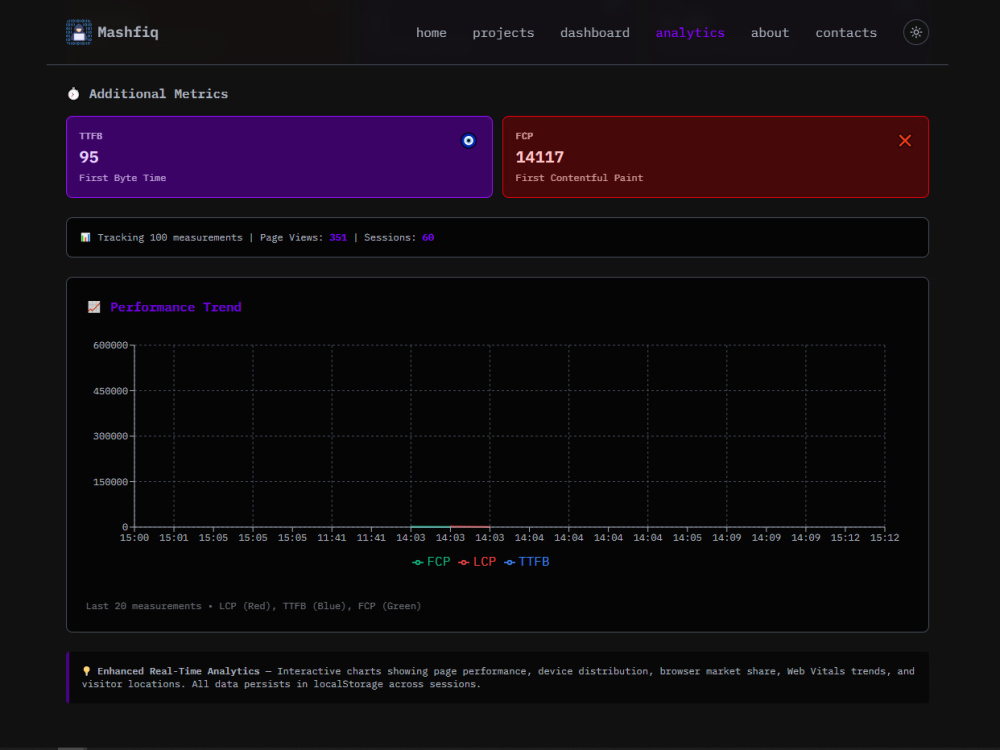Viewport: 1000px width, 750px height.
Task: Open the about page
Action: pyautogui.click(x=770, y=33)
